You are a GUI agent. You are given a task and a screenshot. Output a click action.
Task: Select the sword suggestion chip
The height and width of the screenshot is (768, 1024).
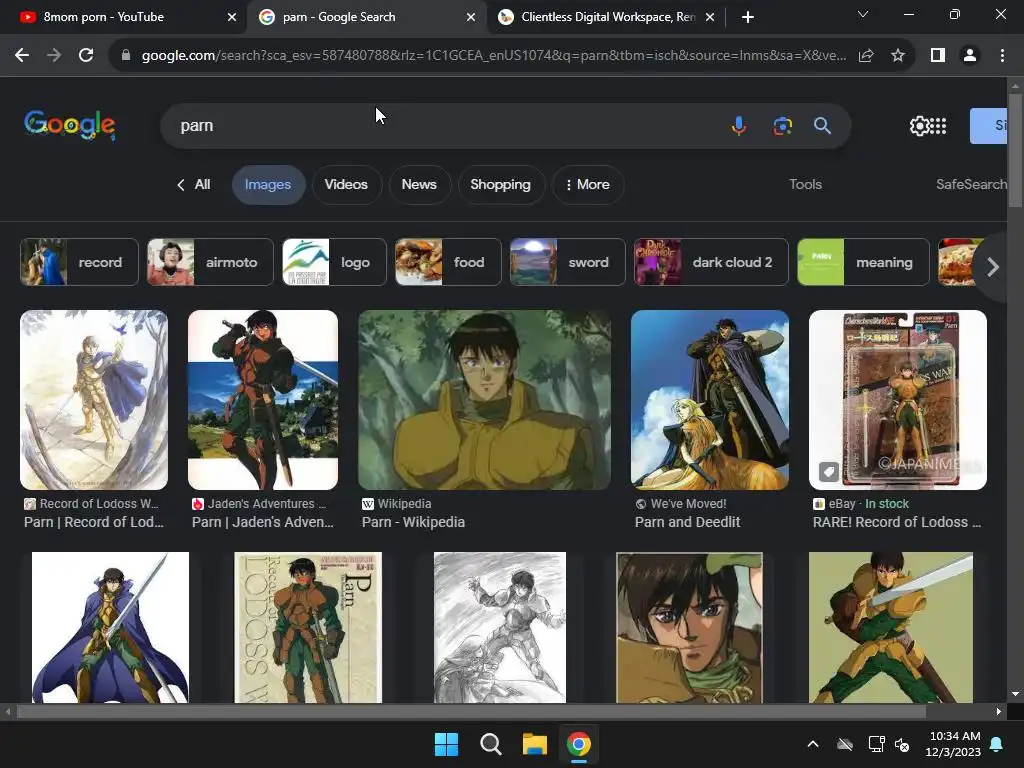tap(568, 262)
